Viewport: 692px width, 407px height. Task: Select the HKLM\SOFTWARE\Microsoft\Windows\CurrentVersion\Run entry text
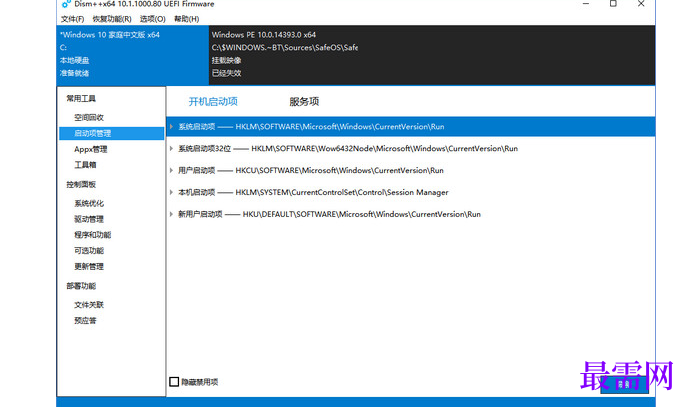click(x=340, y=127)
